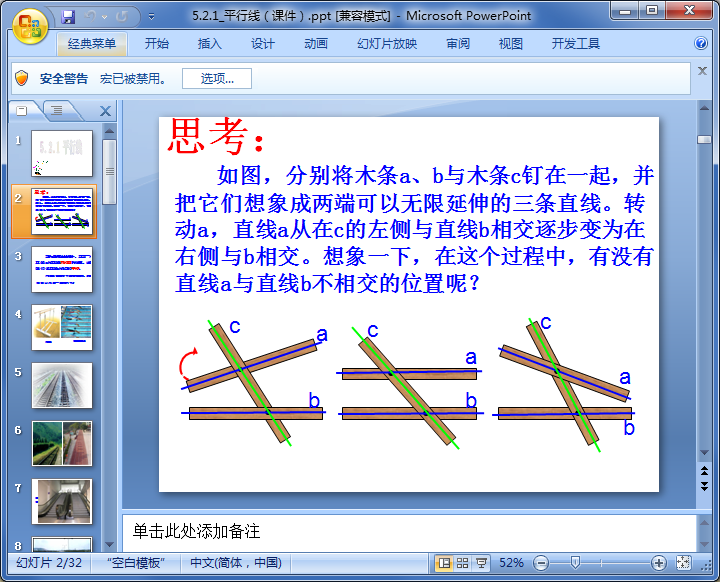Image resolution: width=720 pixels, height=582 pixels.
Task: Click the blue paragraph text on slide
Action: [x=414, y=230]
